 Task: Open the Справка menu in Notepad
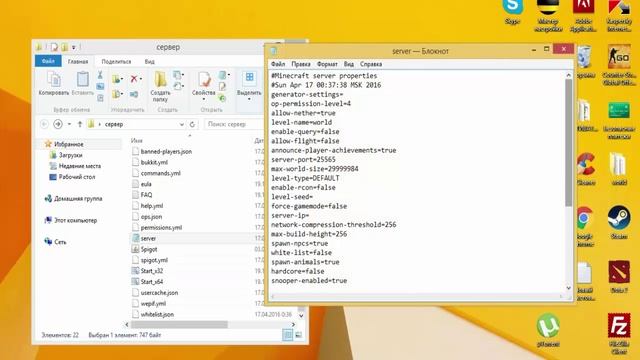371,64
